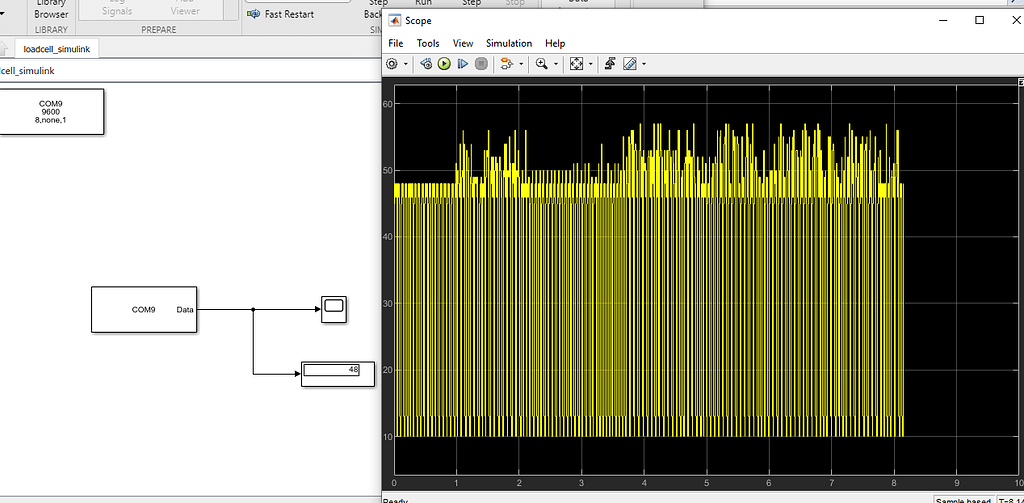The width and height of the screenshot is (1024, 503).
Task: Open the Simulation menu in Scope
Action: (x=509, y=43)
